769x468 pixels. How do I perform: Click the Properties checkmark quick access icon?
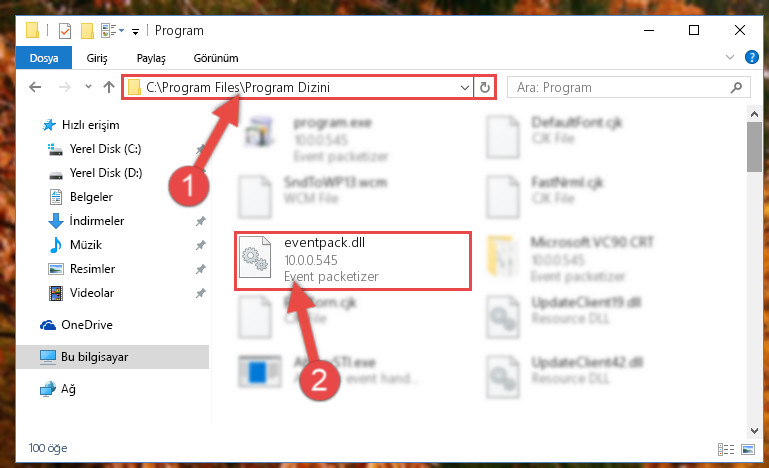click(x=65, y=31)
